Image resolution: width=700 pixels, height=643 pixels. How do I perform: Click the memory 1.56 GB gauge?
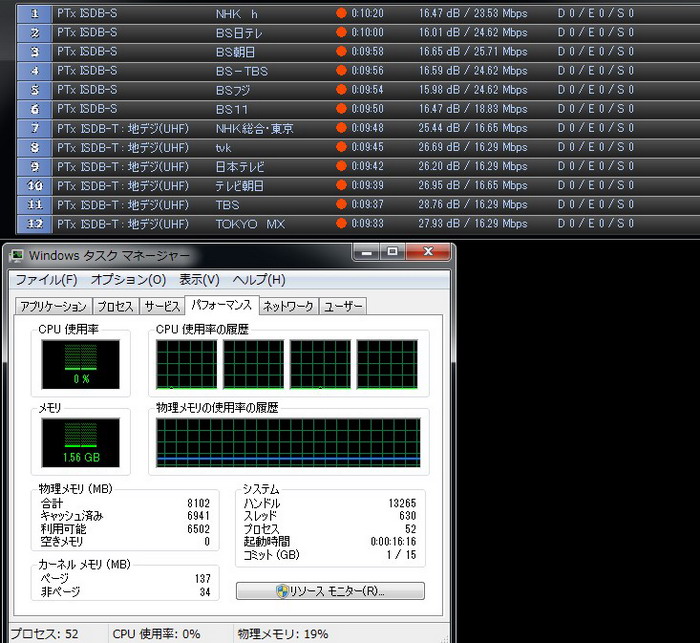[x=81, y=443]
